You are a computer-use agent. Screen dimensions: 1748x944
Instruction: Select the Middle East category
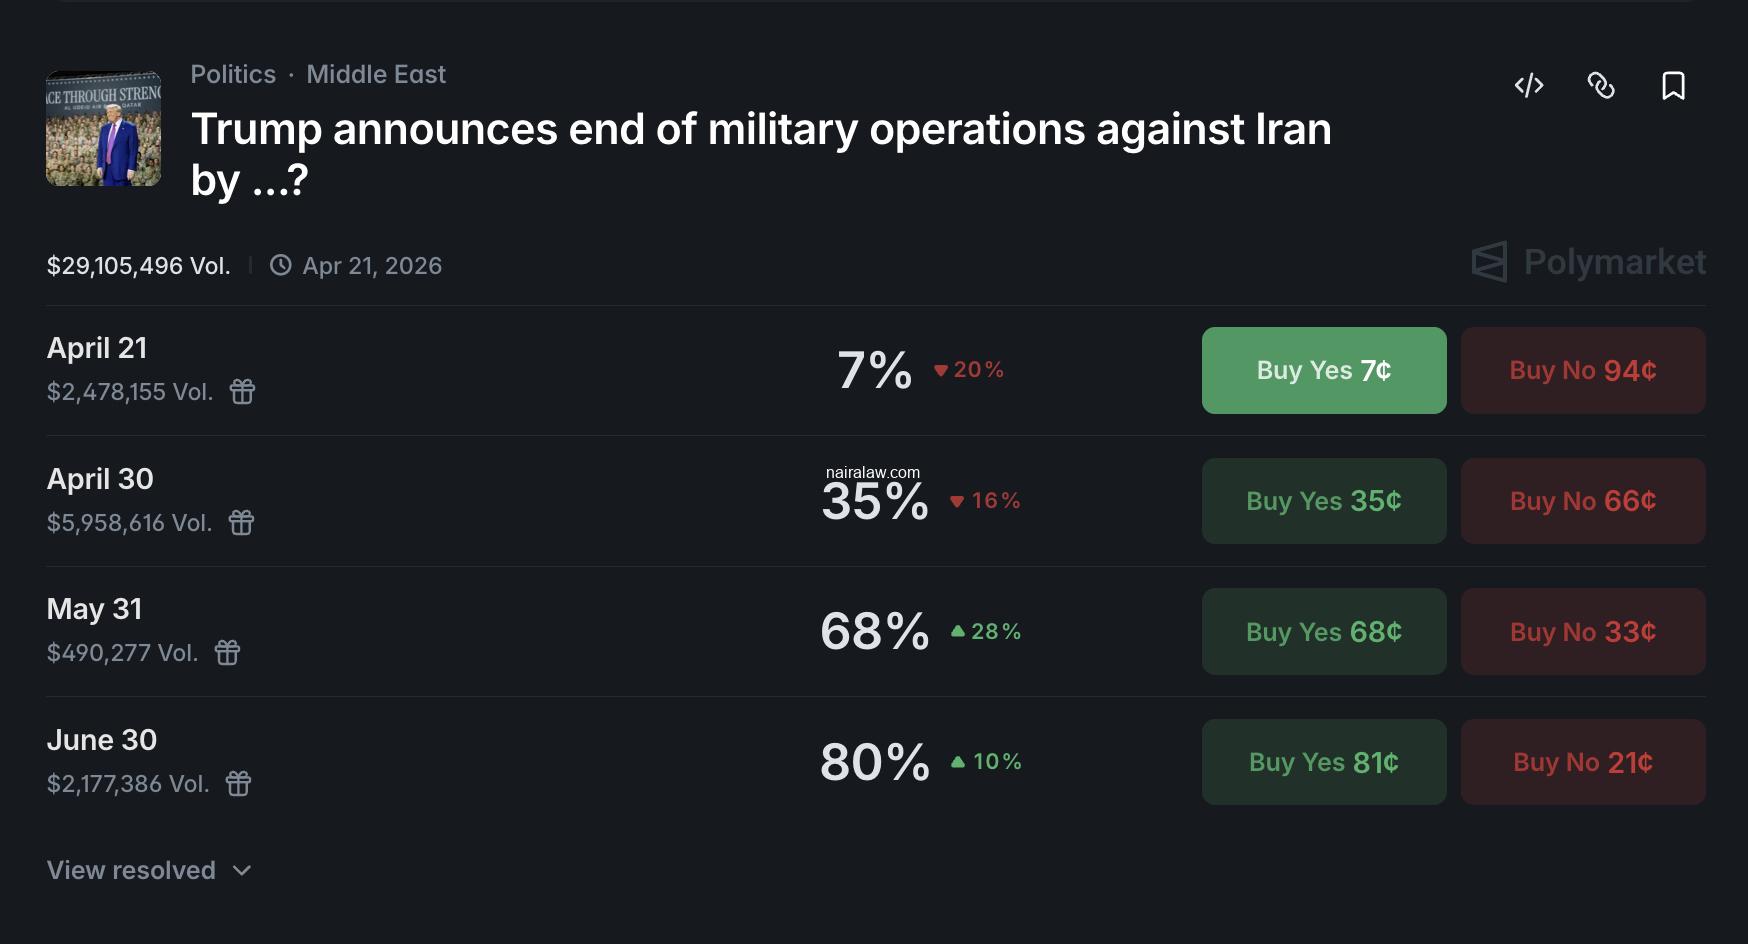tap(376, 74)
